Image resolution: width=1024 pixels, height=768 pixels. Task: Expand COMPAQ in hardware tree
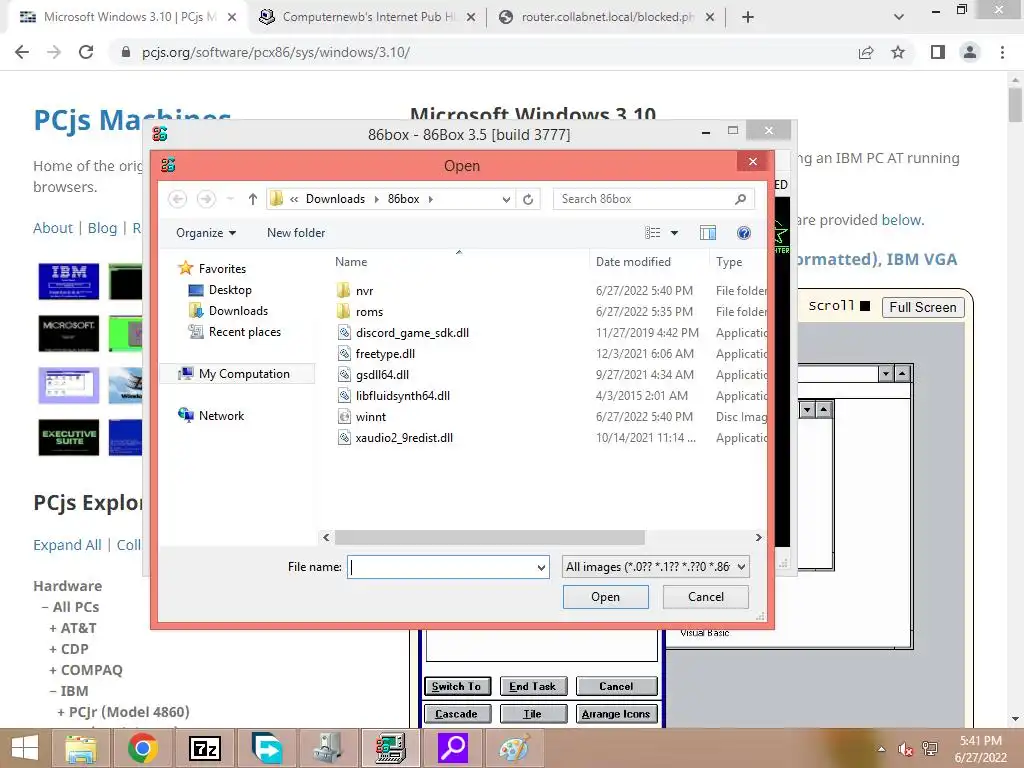click(86, 670)
